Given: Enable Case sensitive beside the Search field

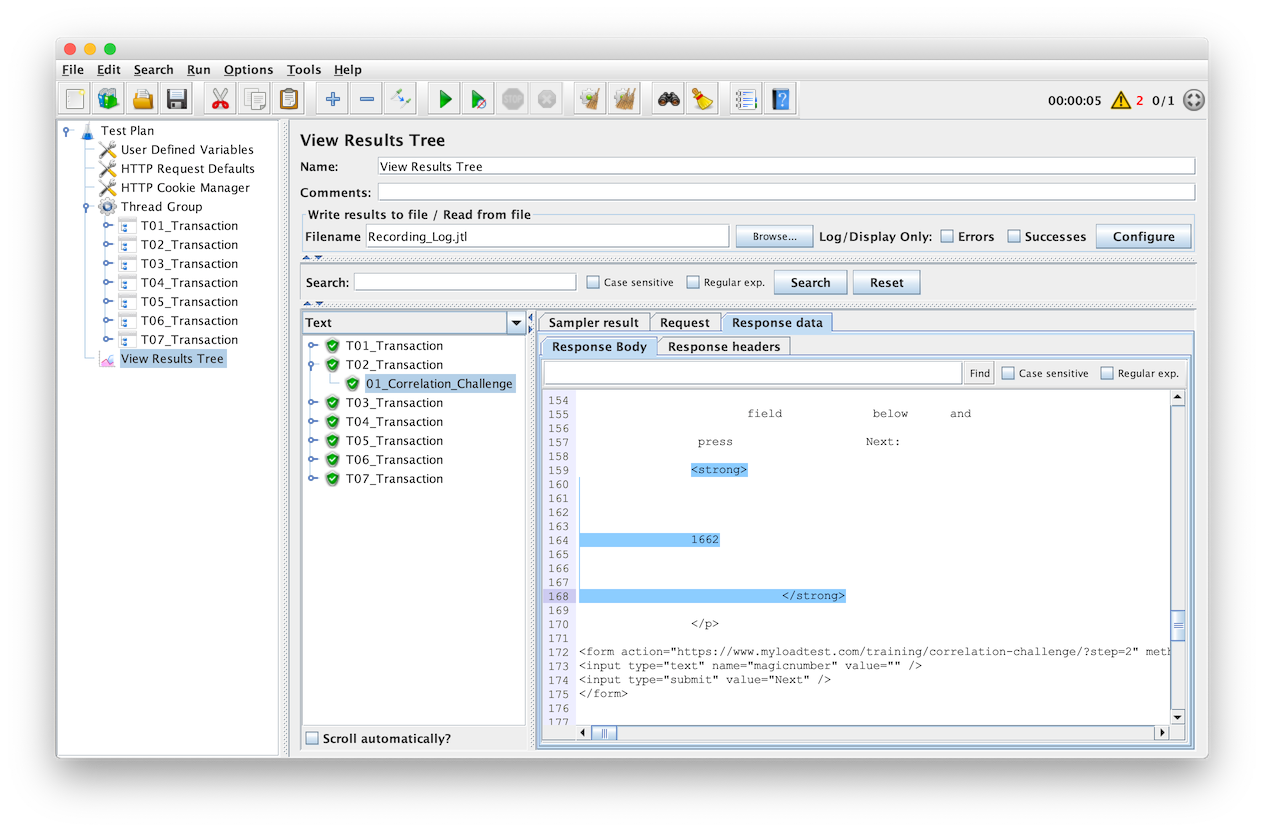Looking at the screenshot, I should point(593,283).
